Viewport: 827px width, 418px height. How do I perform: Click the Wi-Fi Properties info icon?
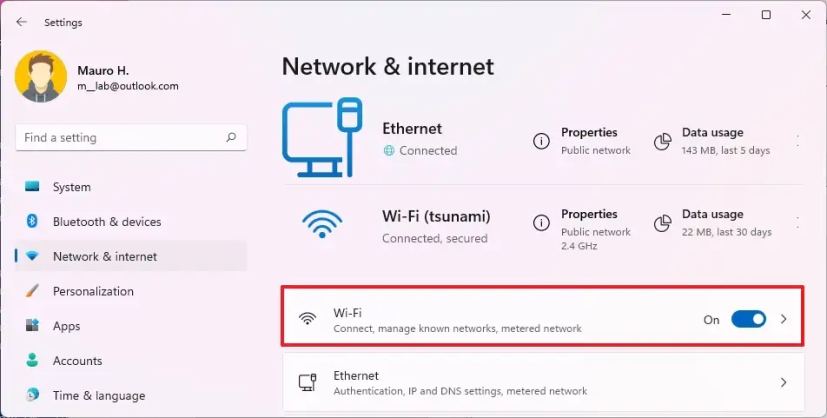[541, 223]
